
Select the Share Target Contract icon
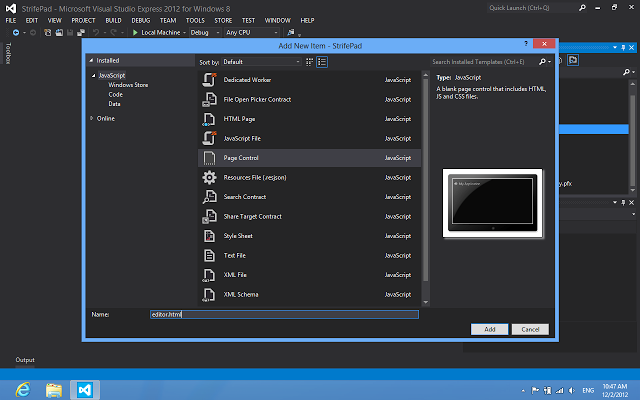pyautogui.click(x=209, y=216)
